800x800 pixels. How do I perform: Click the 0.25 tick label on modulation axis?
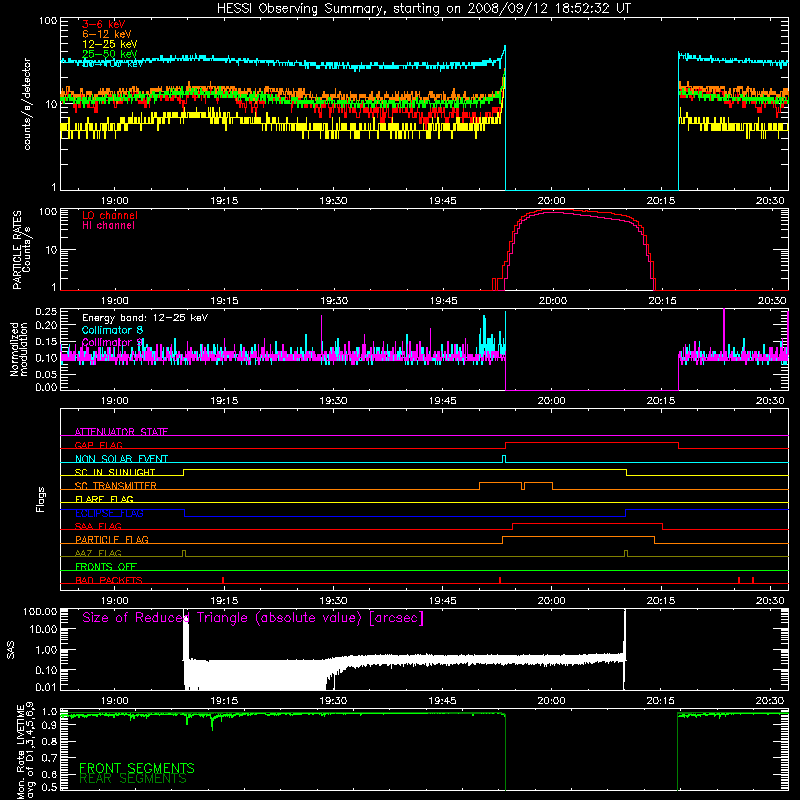coord(46,312)
